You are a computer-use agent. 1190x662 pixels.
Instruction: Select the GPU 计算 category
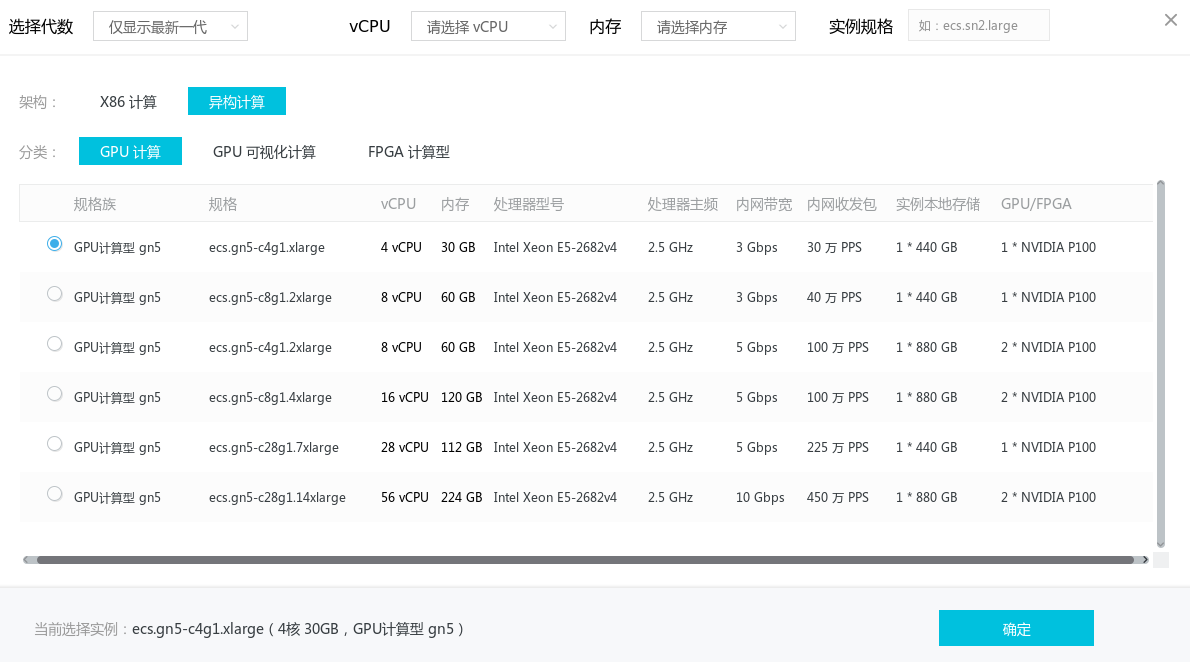click(x=131, y=152)
